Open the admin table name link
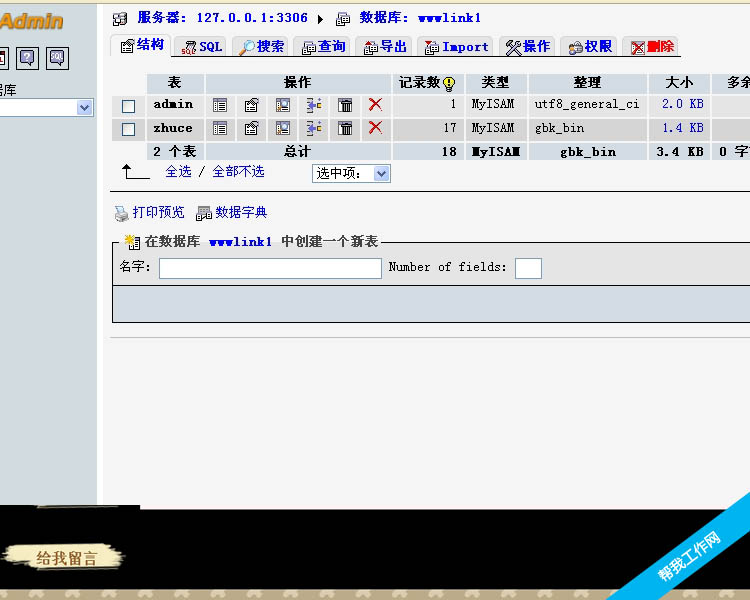The height and width of the screenshot is (600, 750). pyautogui.click(x=173, y=104)
